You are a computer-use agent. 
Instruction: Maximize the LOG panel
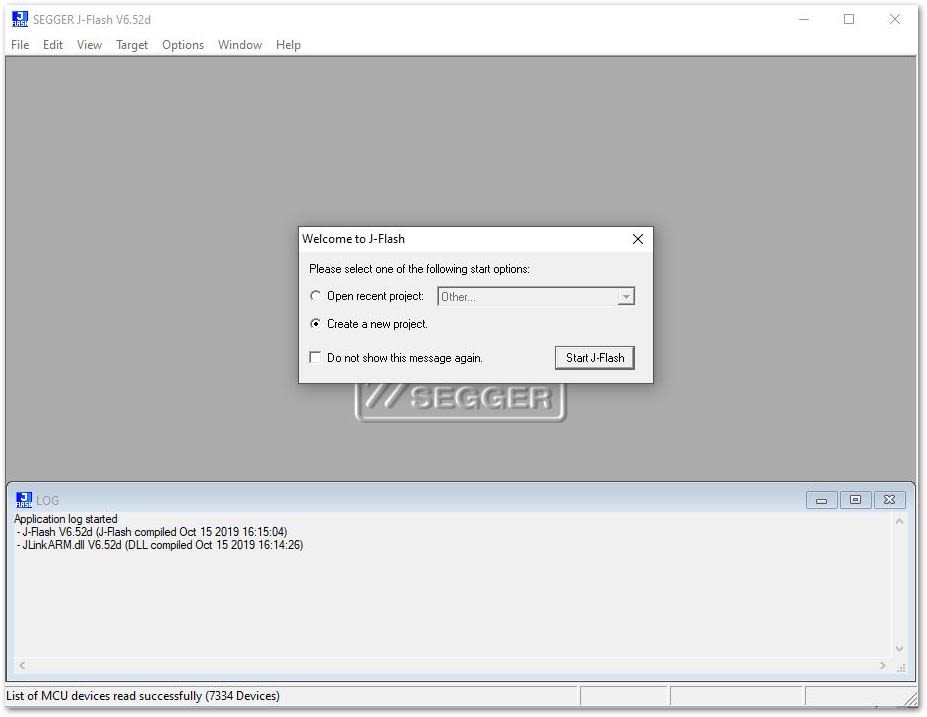click(855, 500)
